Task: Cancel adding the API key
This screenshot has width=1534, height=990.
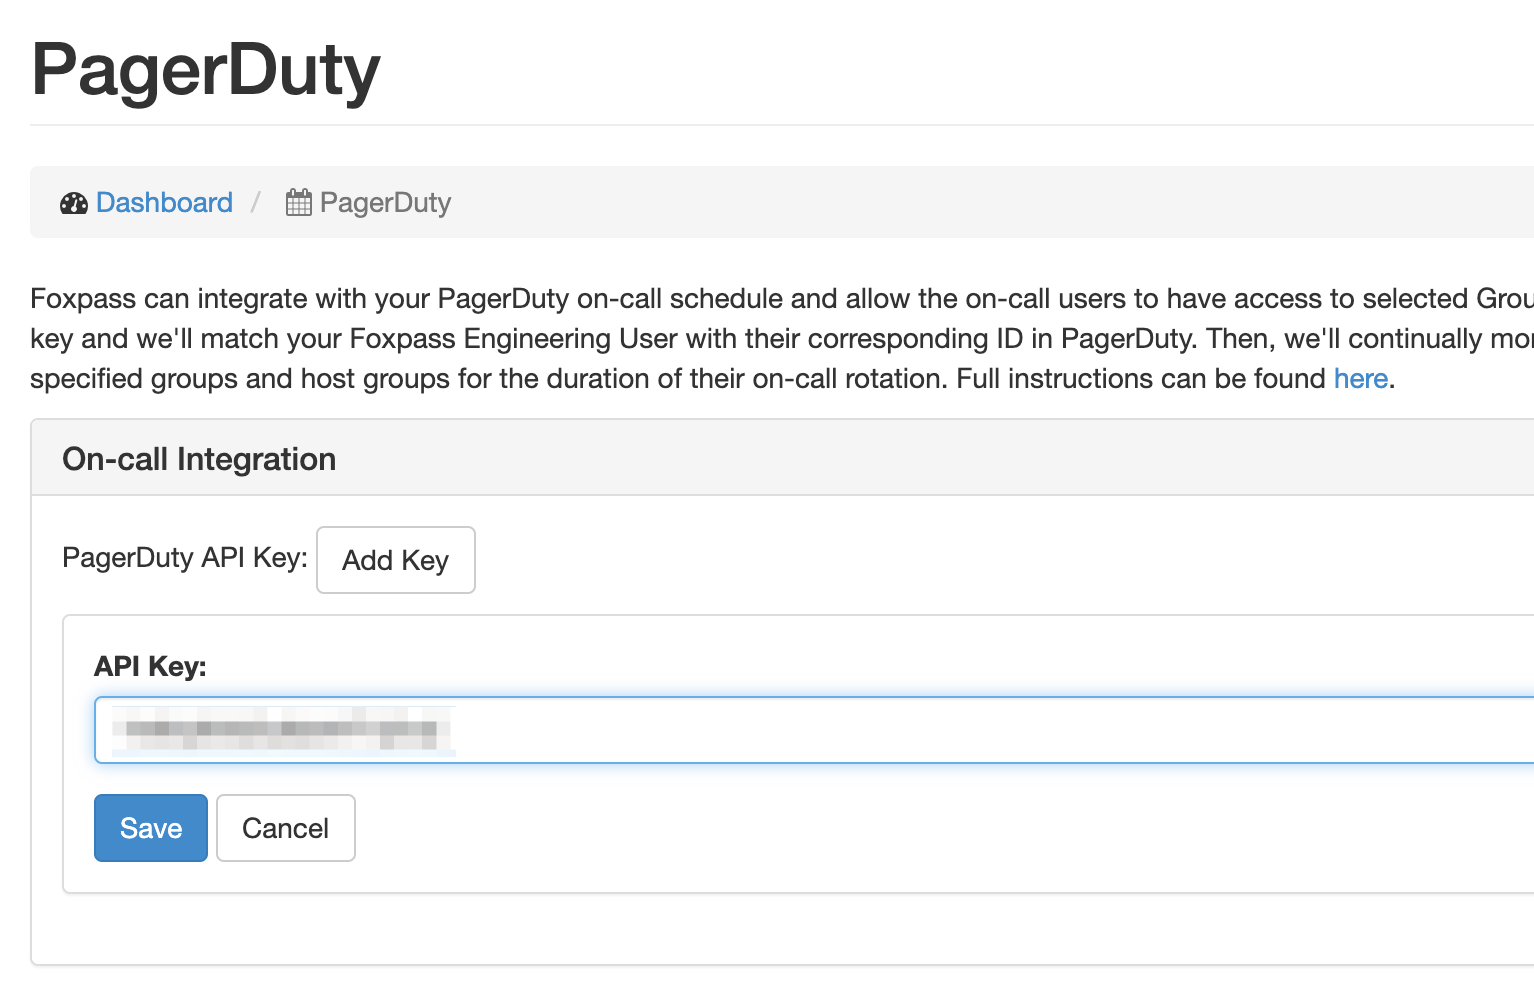Action: click(285, 828)
